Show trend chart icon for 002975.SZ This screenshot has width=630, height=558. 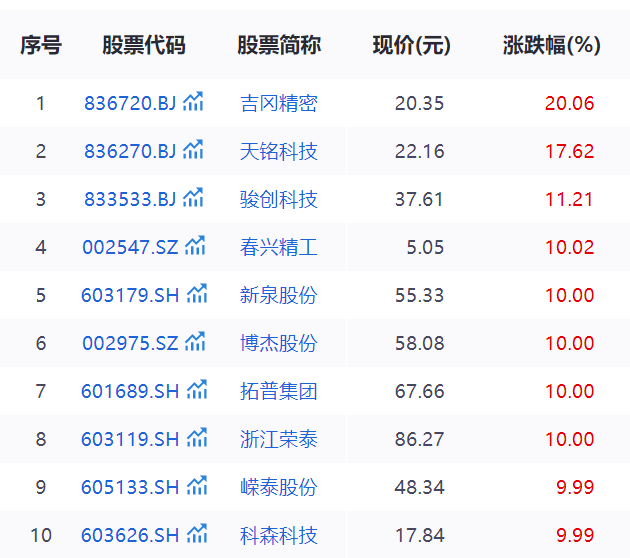point(196,342)
